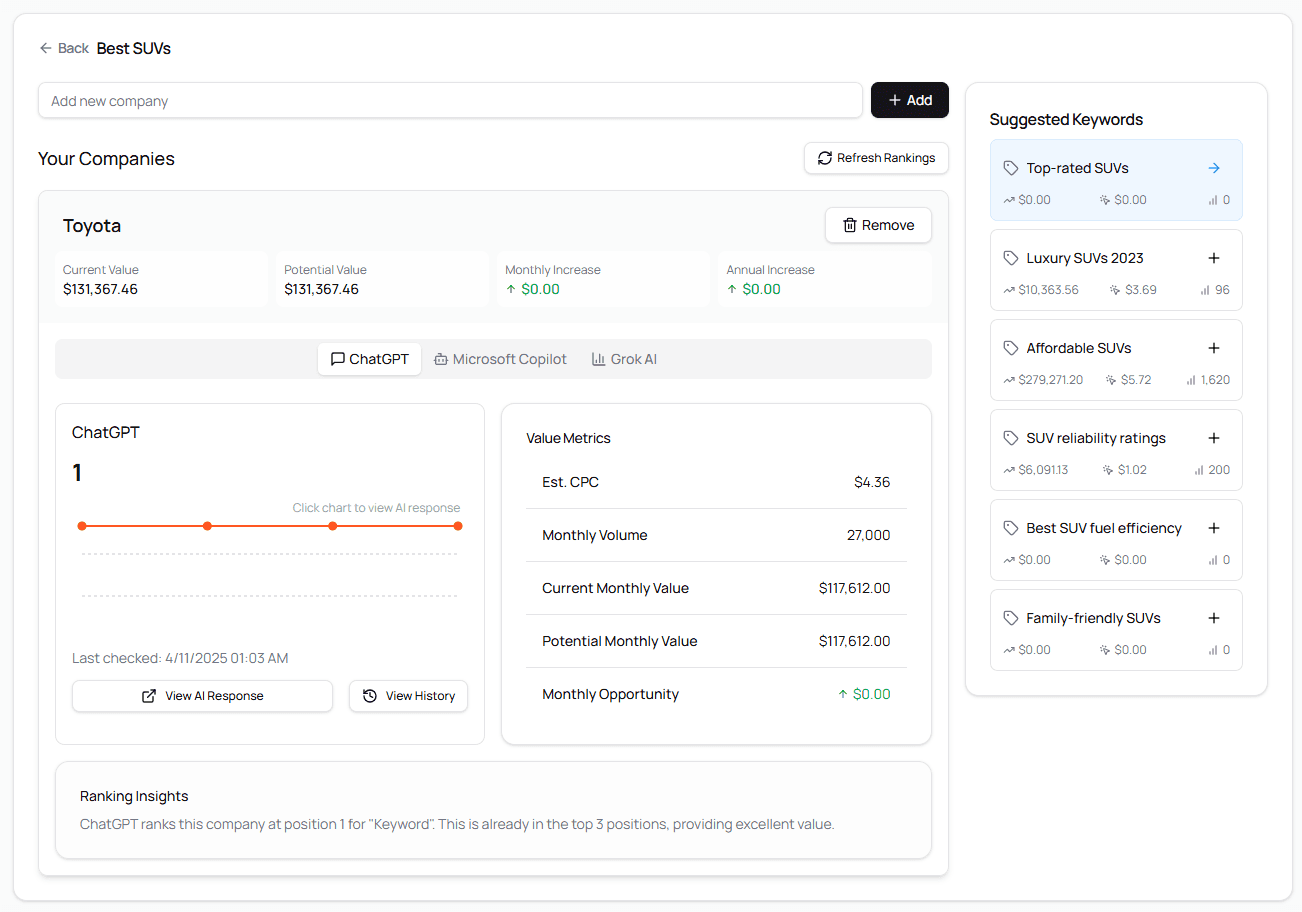Switch to the Grok AI tab
This screenshot has width=1302, height=912.
[624, 359]
